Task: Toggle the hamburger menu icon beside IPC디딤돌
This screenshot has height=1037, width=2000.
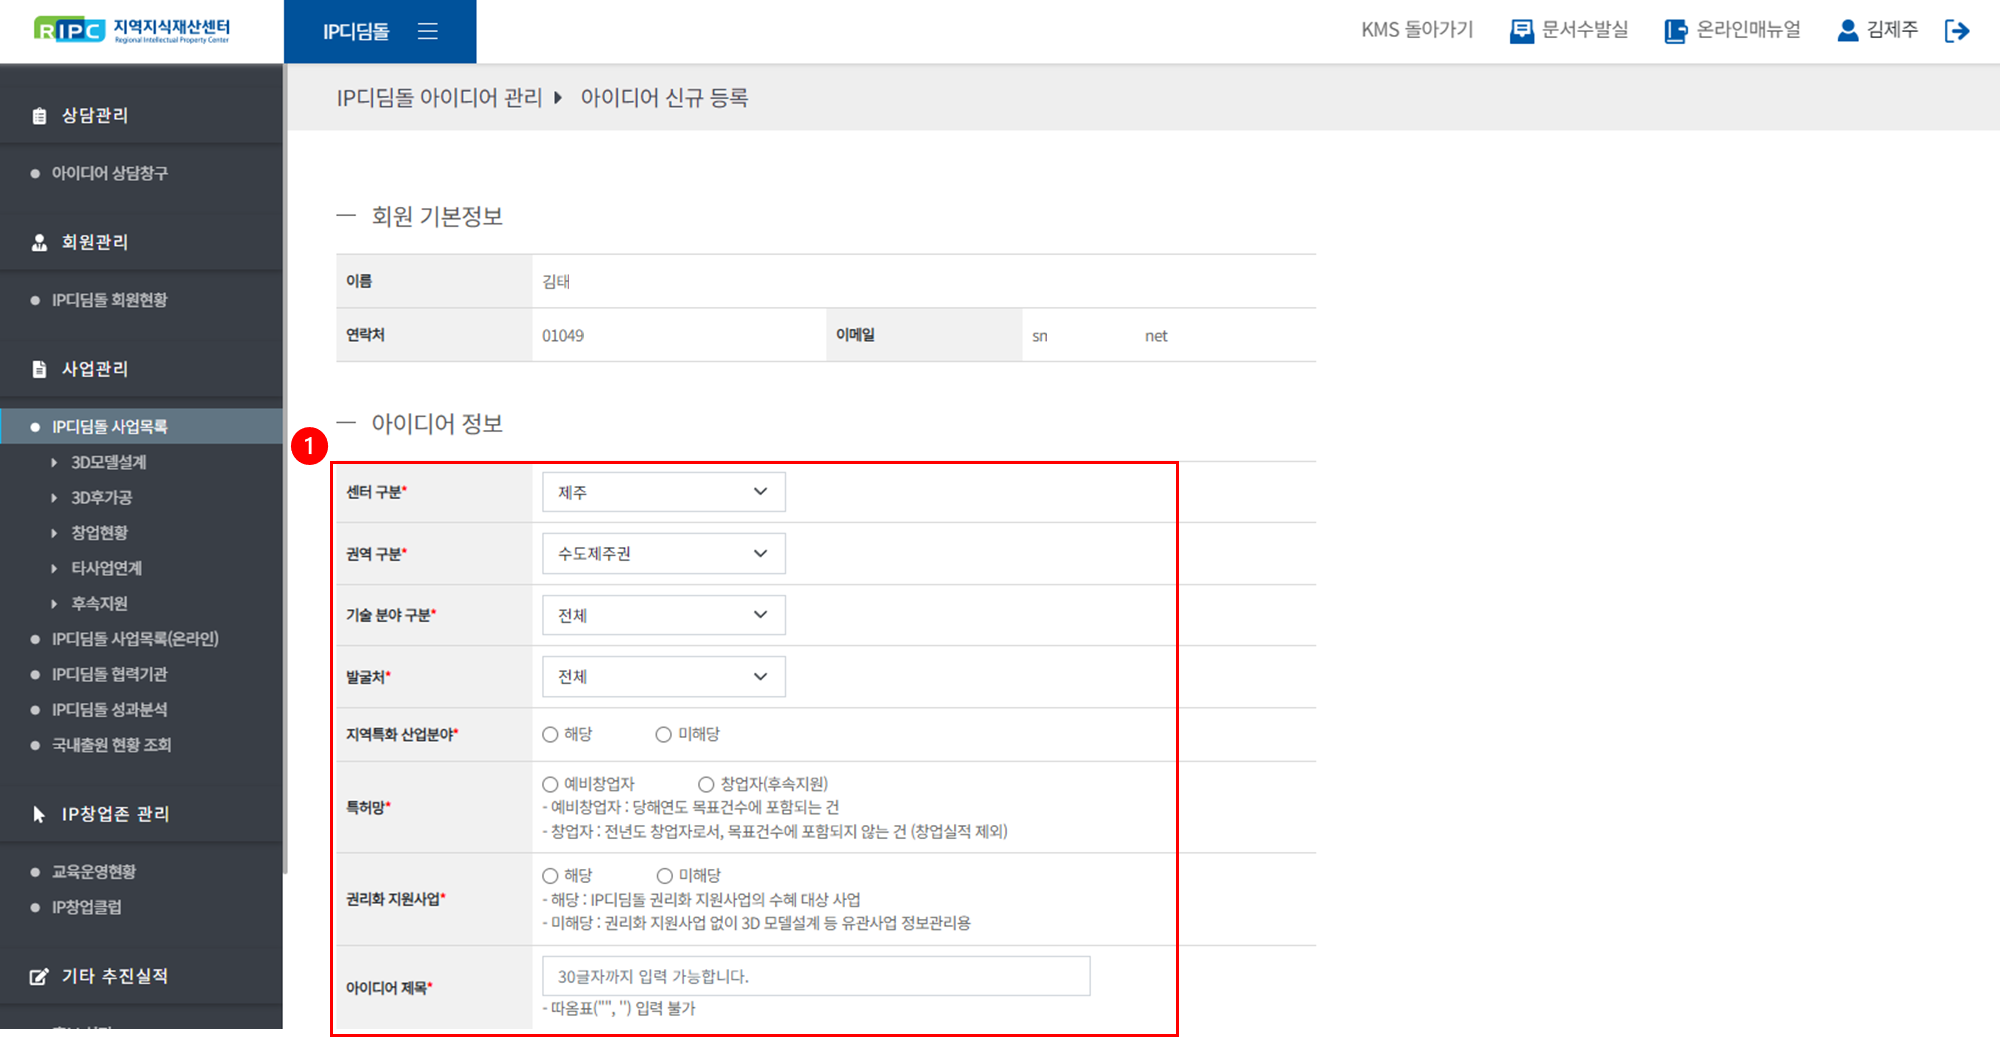Action: pyautogui.click(x=428, y=31)
